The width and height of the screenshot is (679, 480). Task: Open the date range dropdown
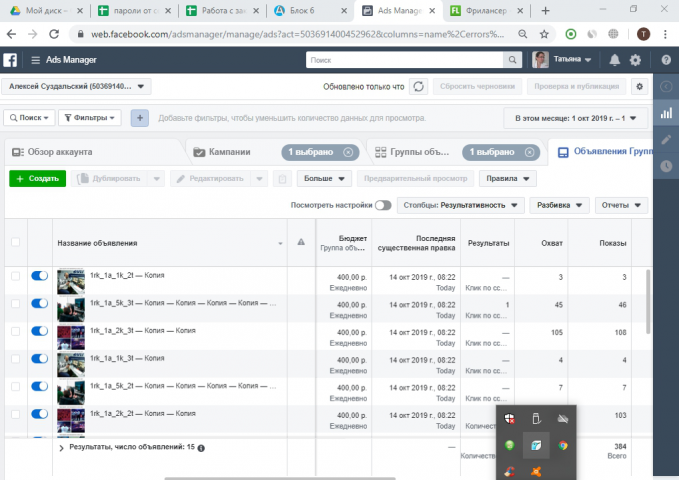[576, 118]
